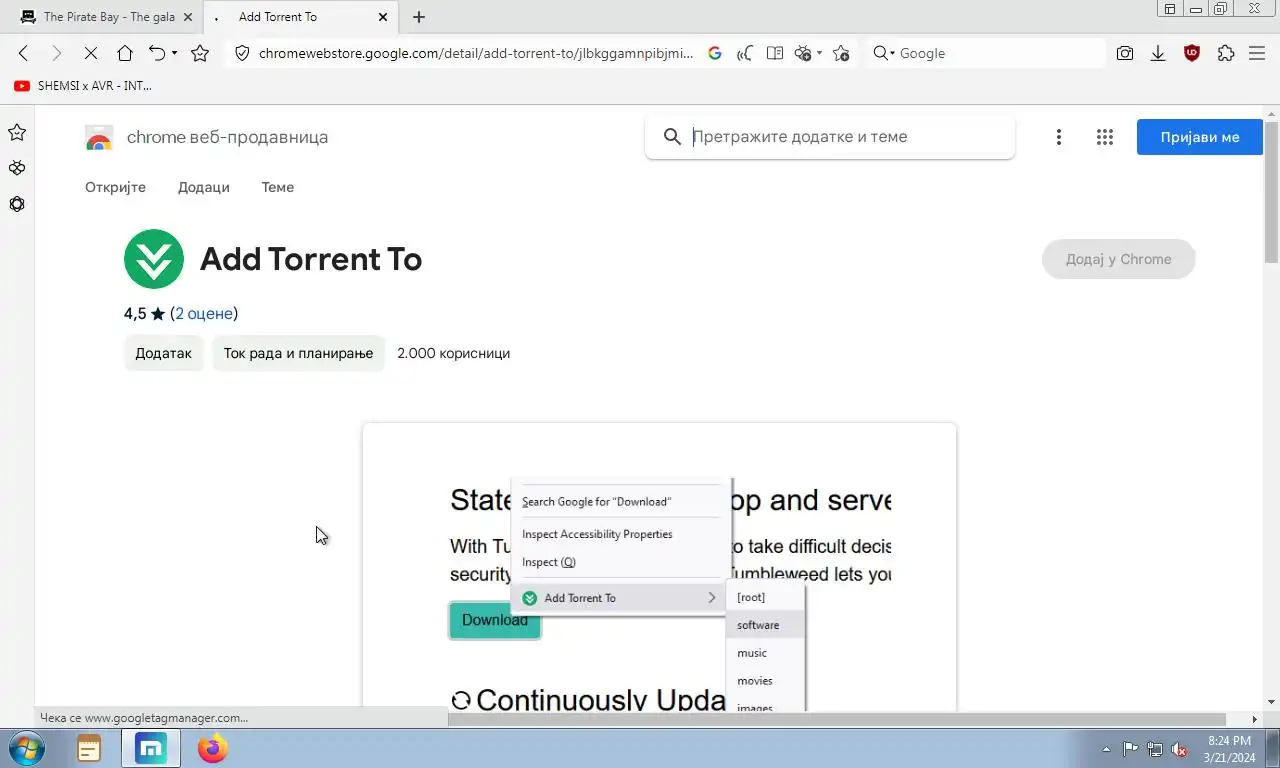Go to the Теме tab
1280x768 pixels.
point(278,187)
